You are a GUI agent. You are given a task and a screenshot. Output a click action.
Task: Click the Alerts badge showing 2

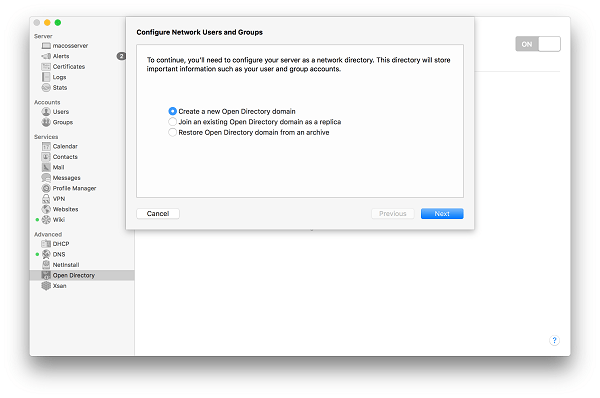click(121, 56)
